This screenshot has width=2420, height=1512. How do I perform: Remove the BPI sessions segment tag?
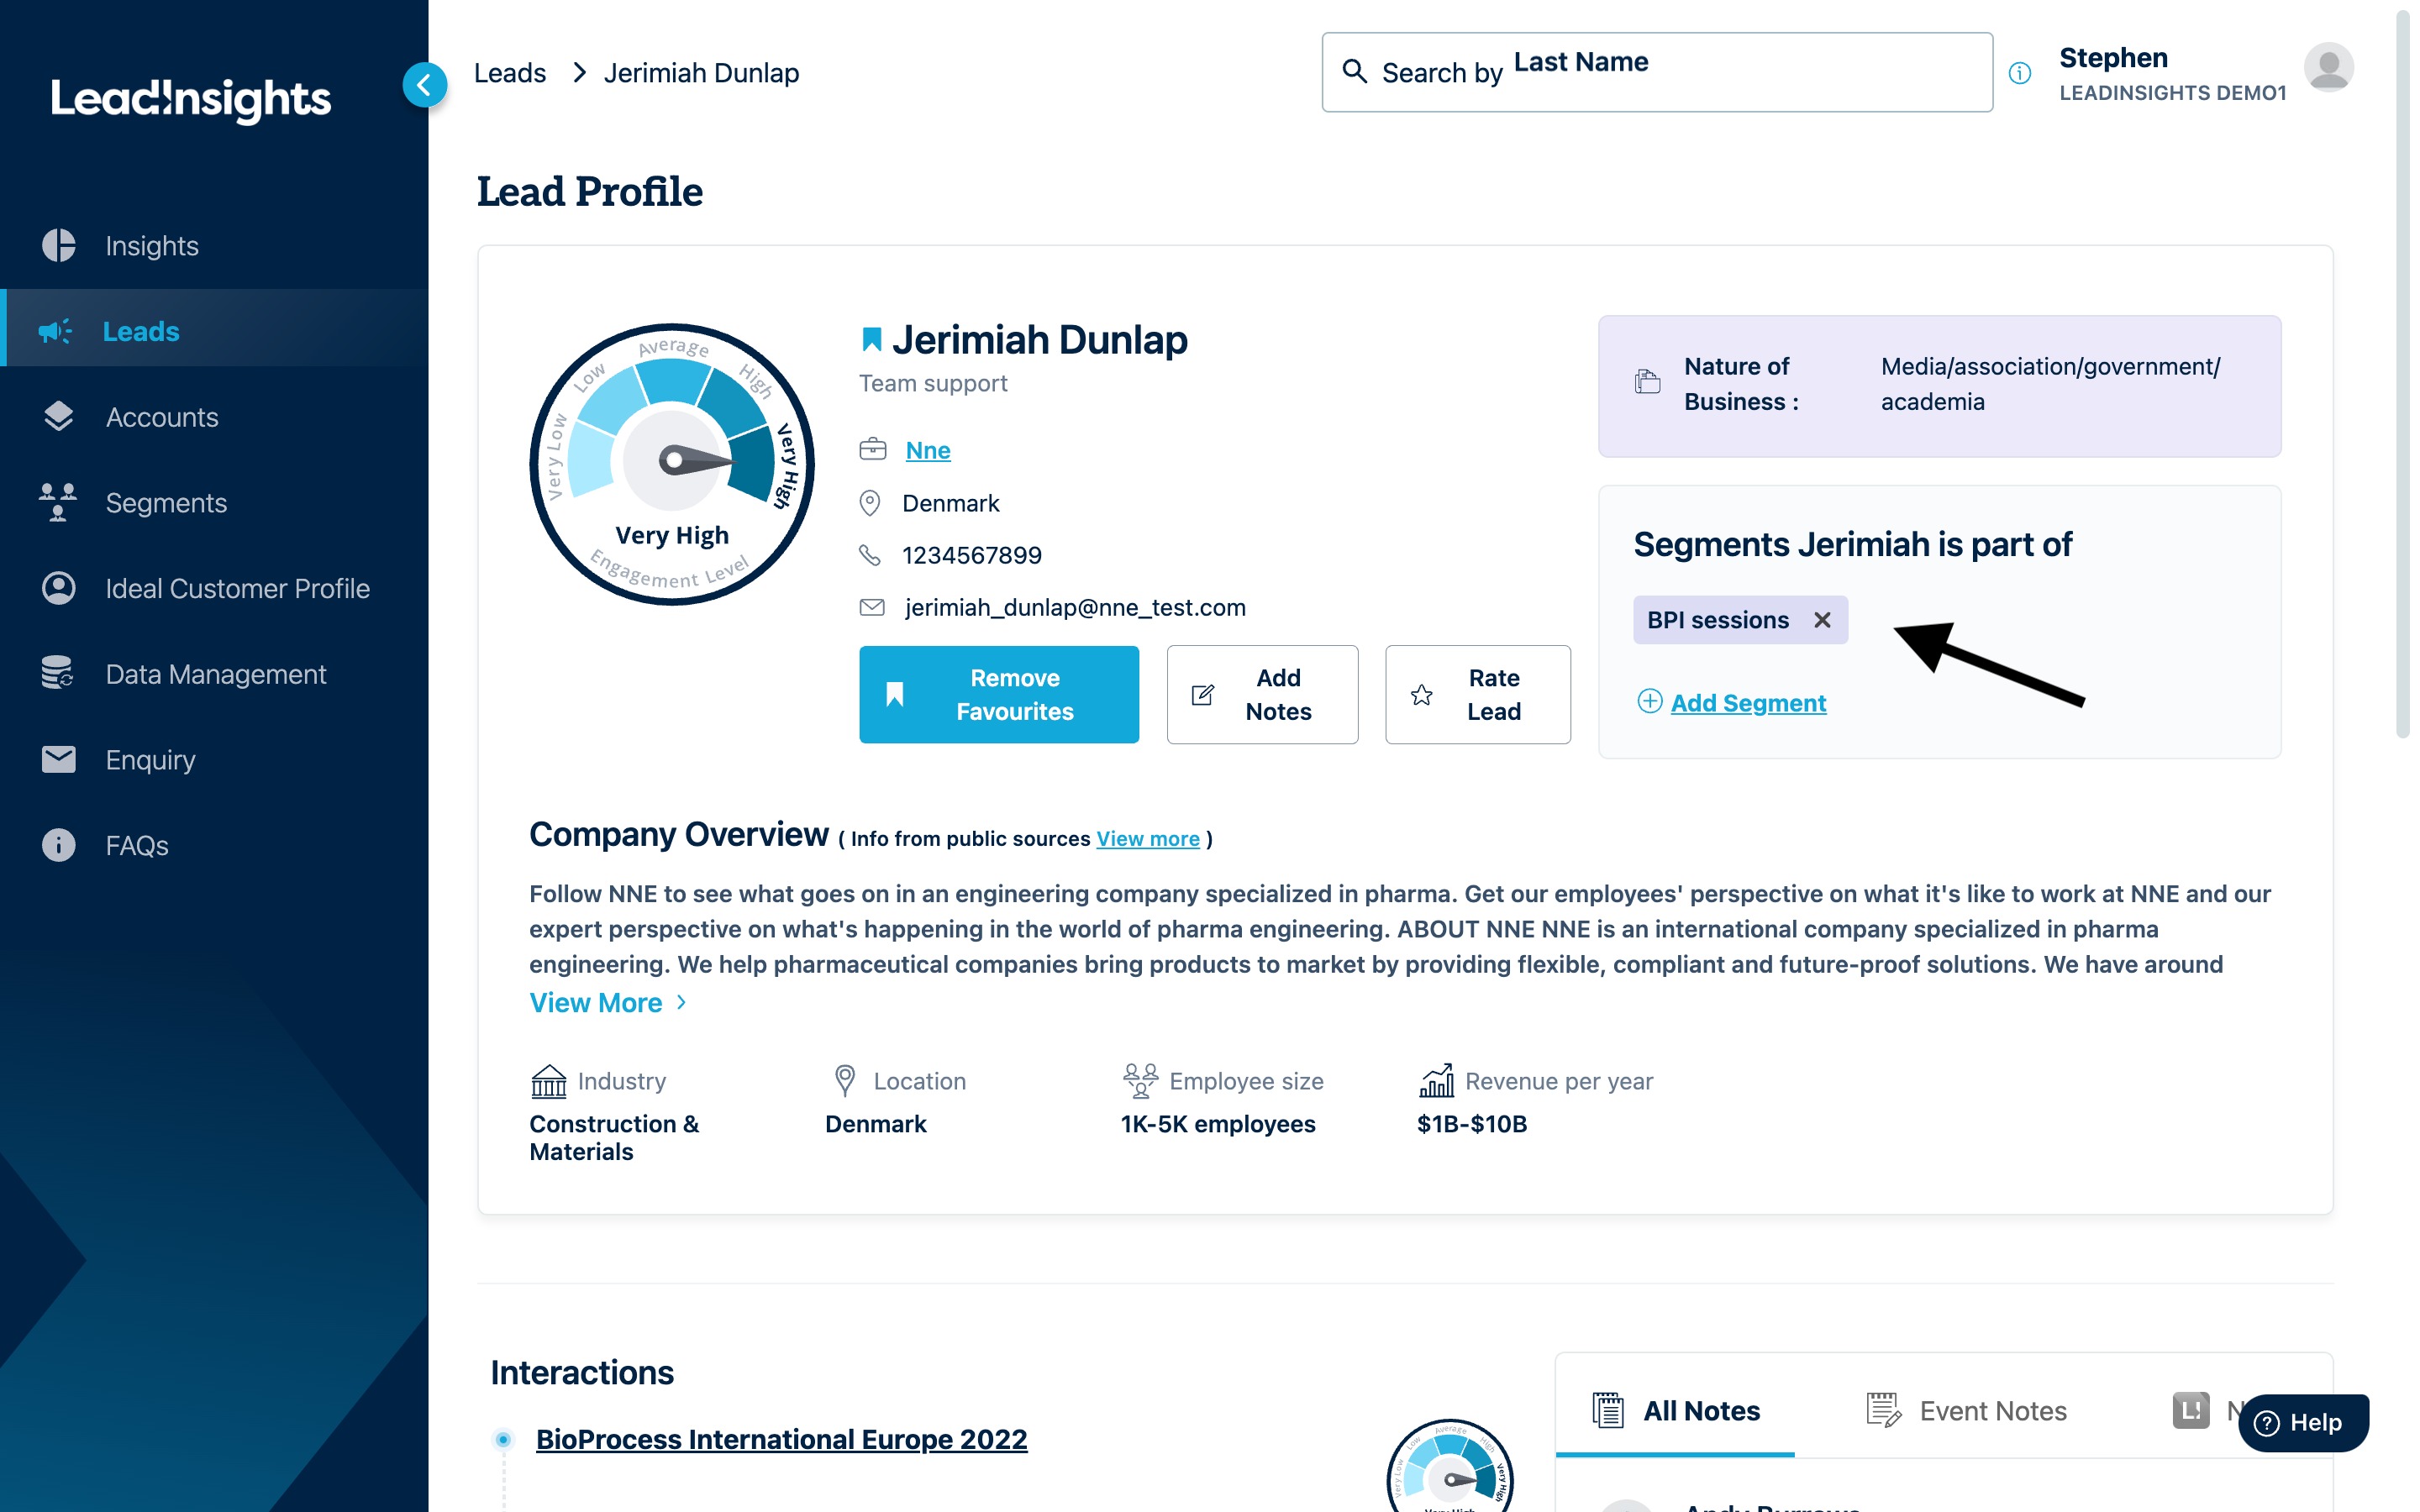[1822, 620]
